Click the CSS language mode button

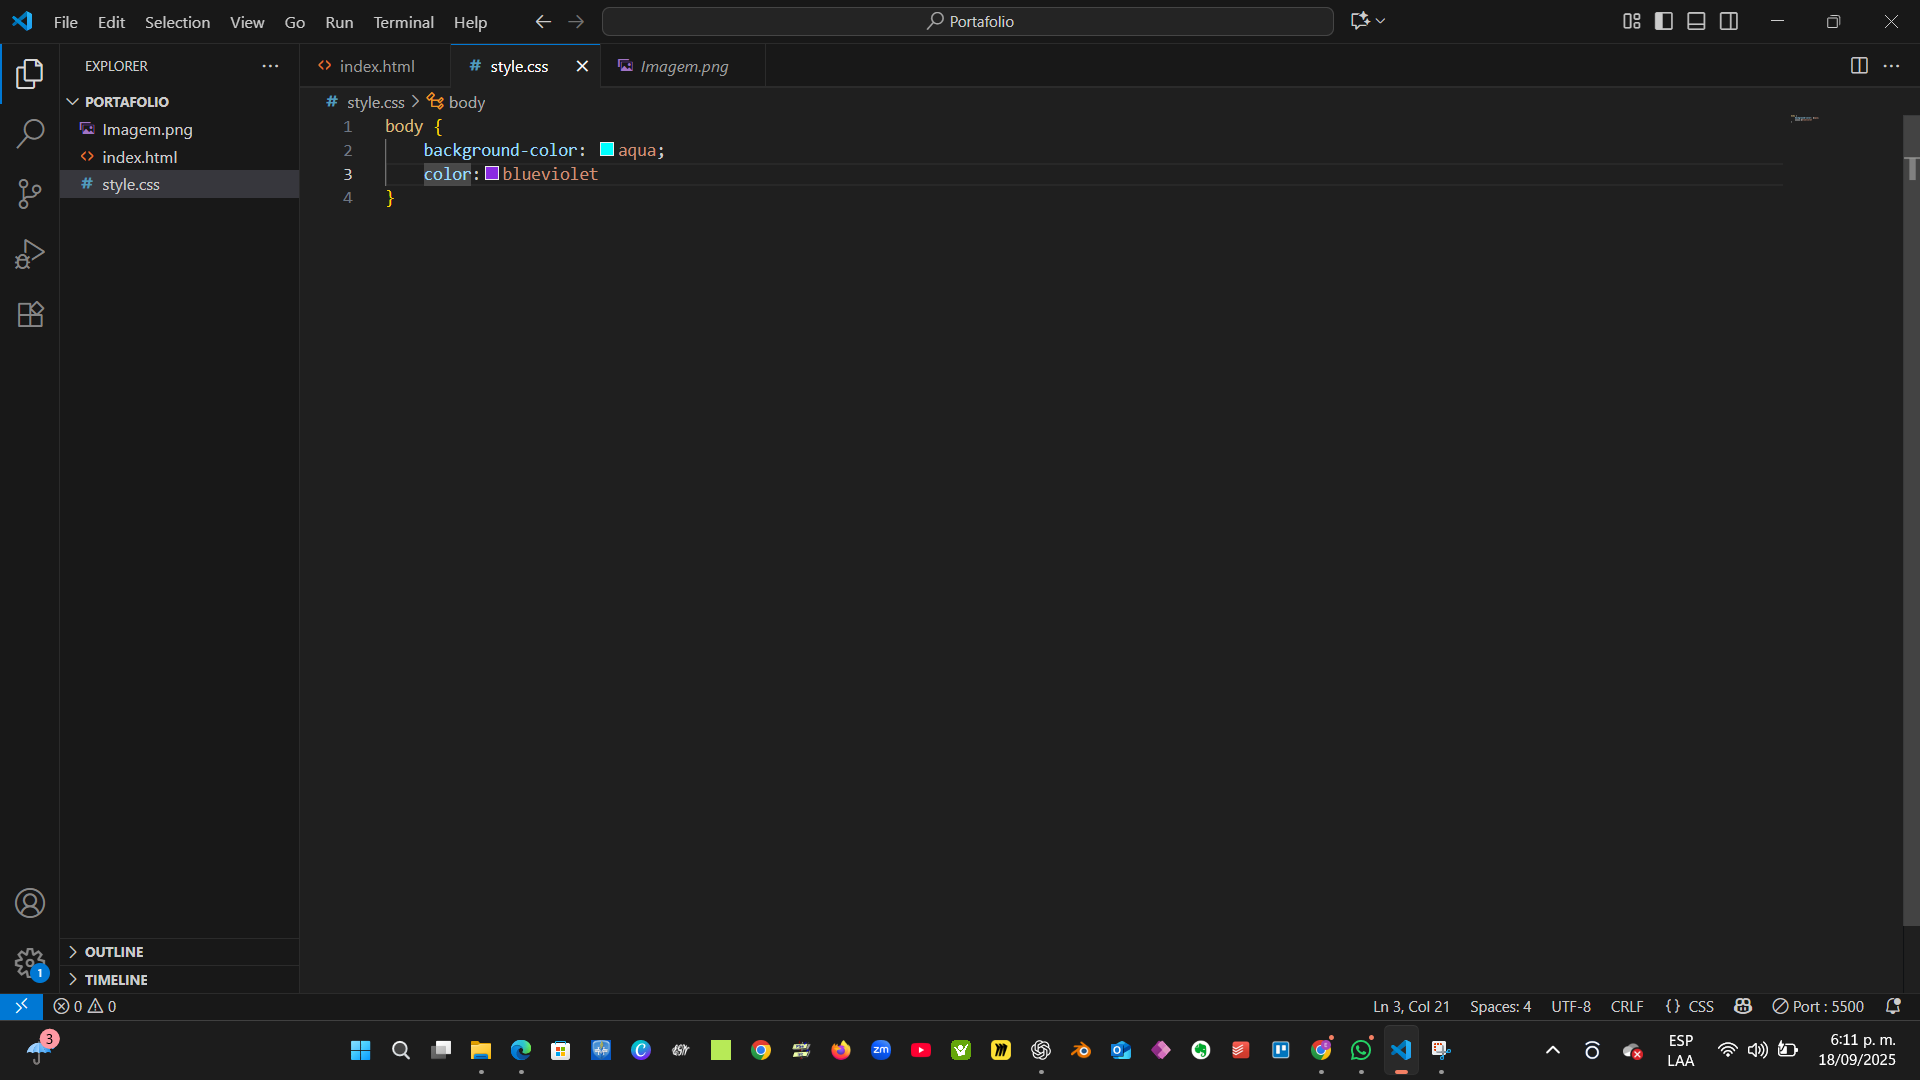click(x=1700, y=1006)
